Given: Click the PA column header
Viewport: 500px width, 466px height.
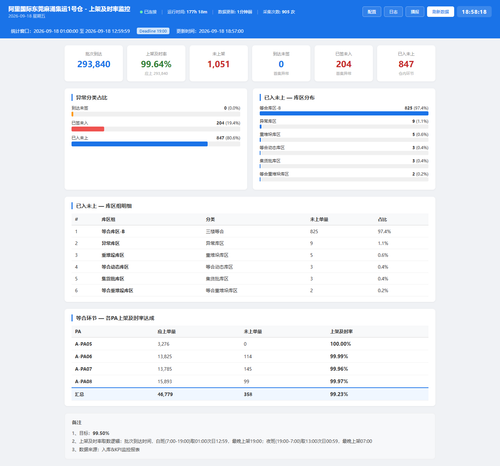Looking at the screenshot, I should (78, 331).
